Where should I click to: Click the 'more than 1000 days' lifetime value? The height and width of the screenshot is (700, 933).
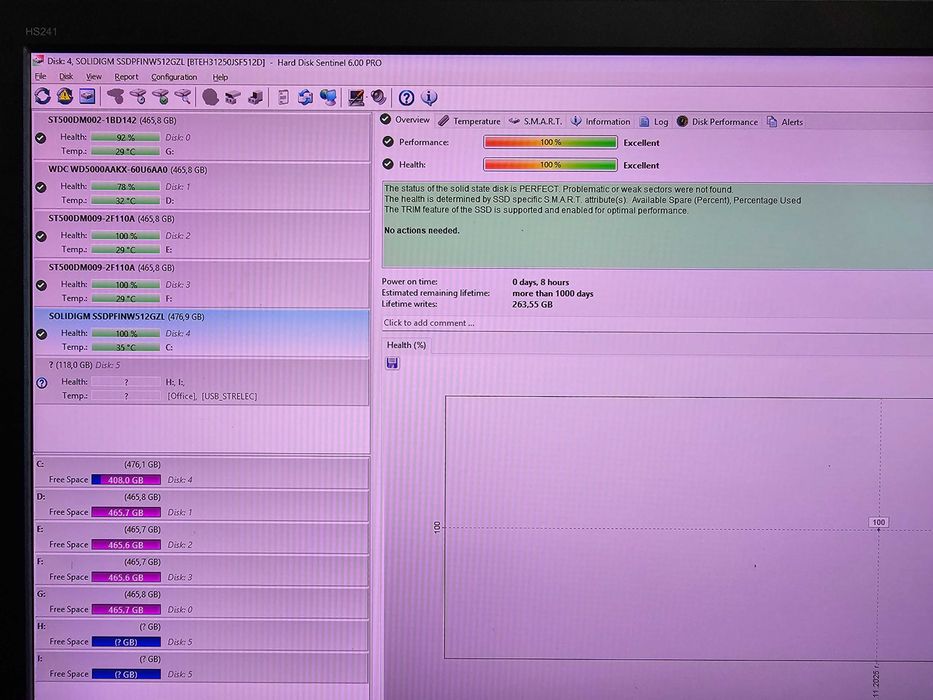pos(553,293)
